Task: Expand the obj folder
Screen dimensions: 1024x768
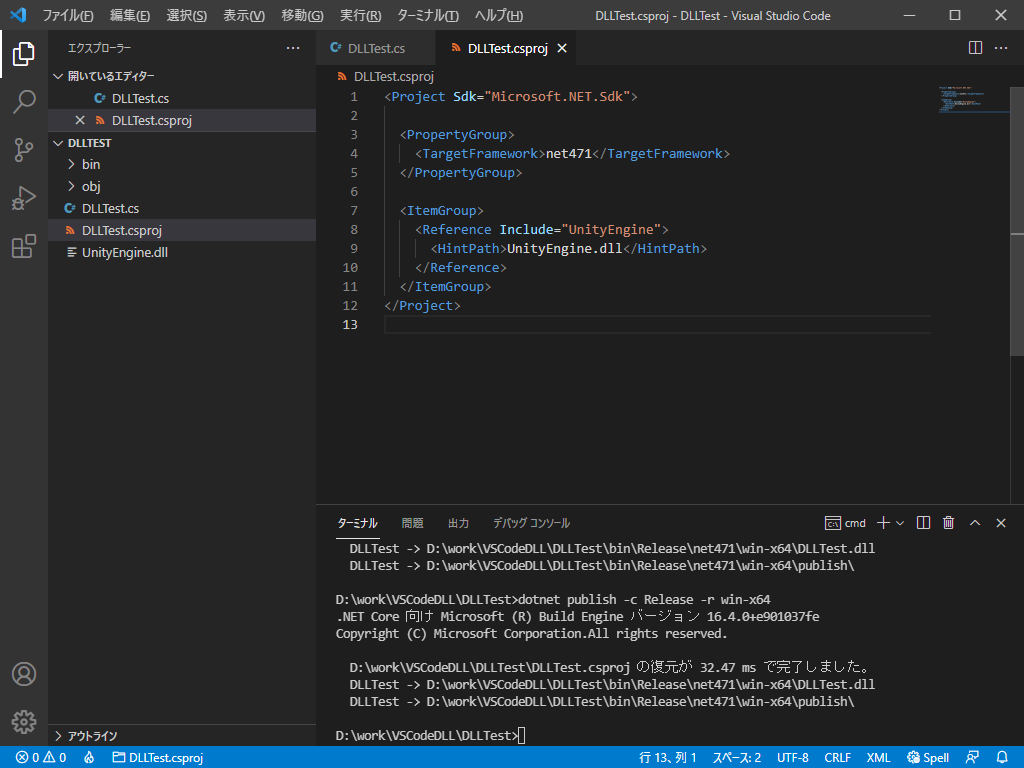Action: coord(91,186)
